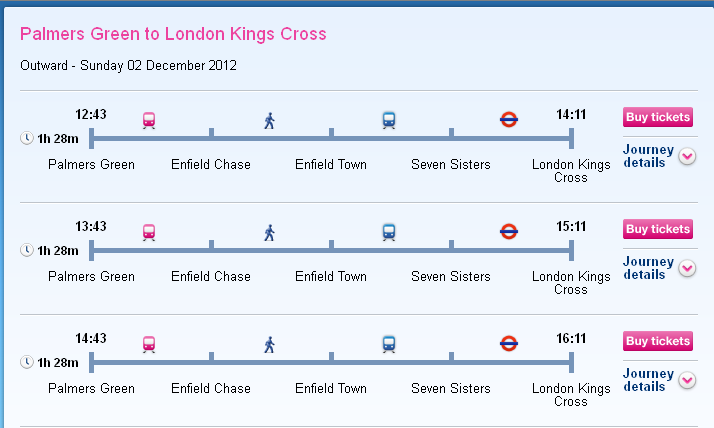The height and width of the screenshot is (428, 714).
Task: Open Journey details link for 13:43 train
Action: [648, 268]
